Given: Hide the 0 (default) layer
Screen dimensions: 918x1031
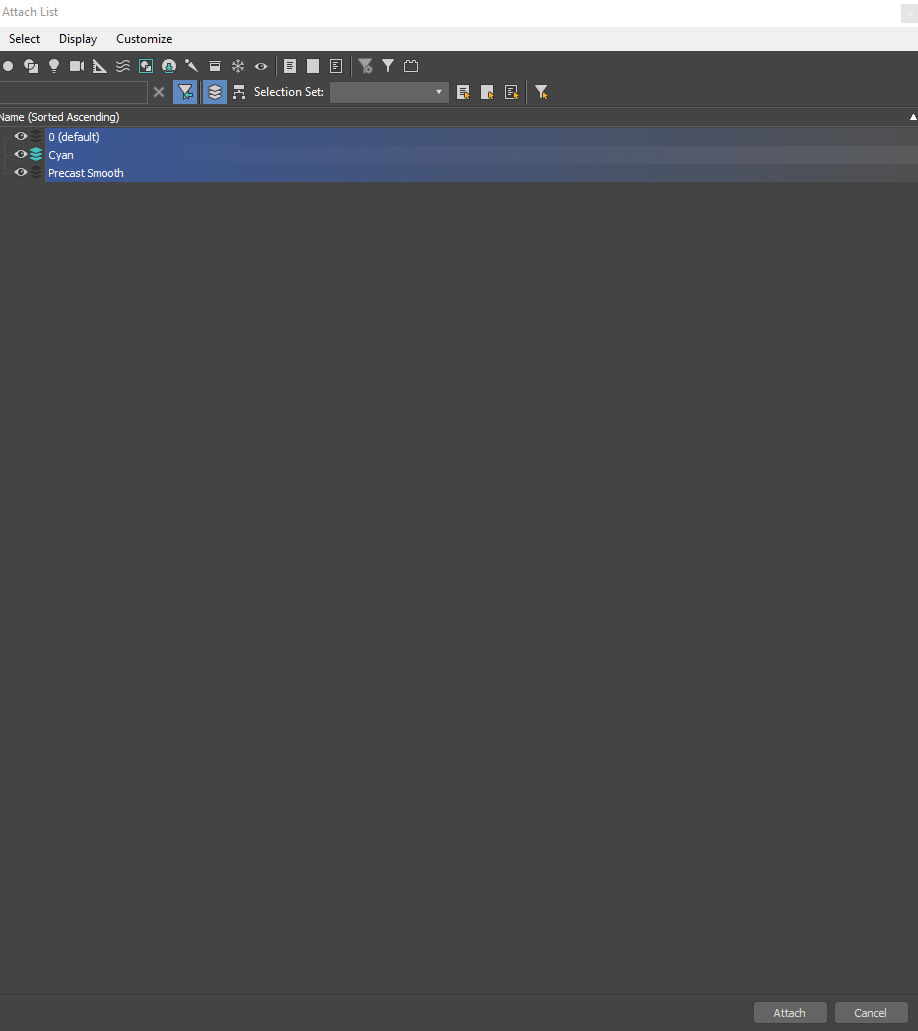Looking at the screenshot, I should [21, 136].
